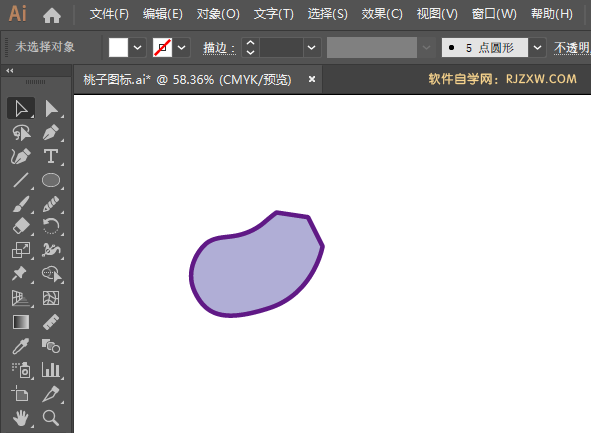Select the Measure ruler tool

coord(51,322)
